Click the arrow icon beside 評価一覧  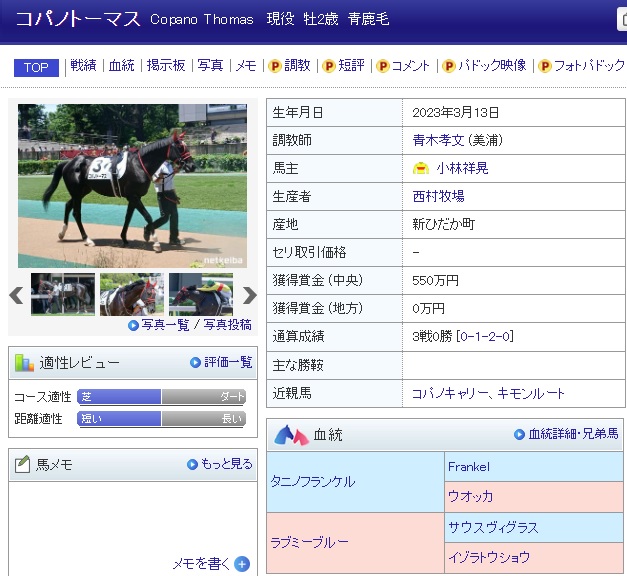[x=196, y=362]
